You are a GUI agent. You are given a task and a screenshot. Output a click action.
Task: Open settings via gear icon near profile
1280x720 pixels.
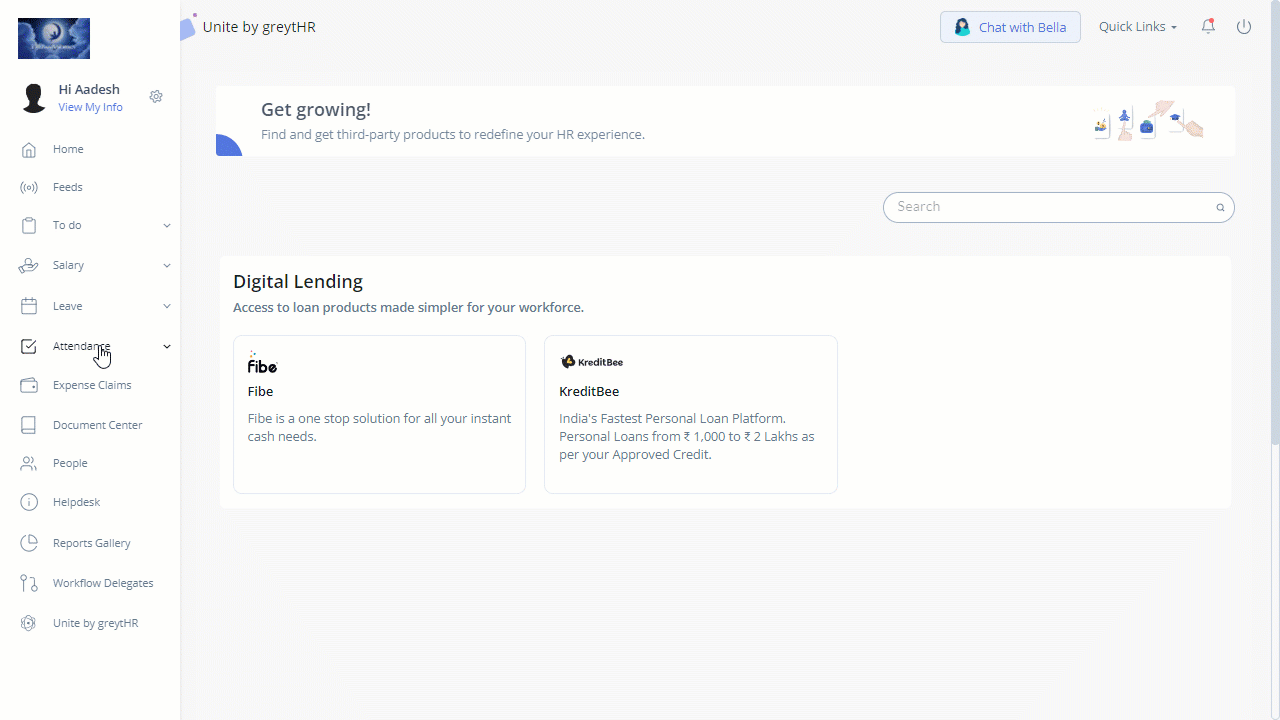pyautogui.click(x=156, y=97)
